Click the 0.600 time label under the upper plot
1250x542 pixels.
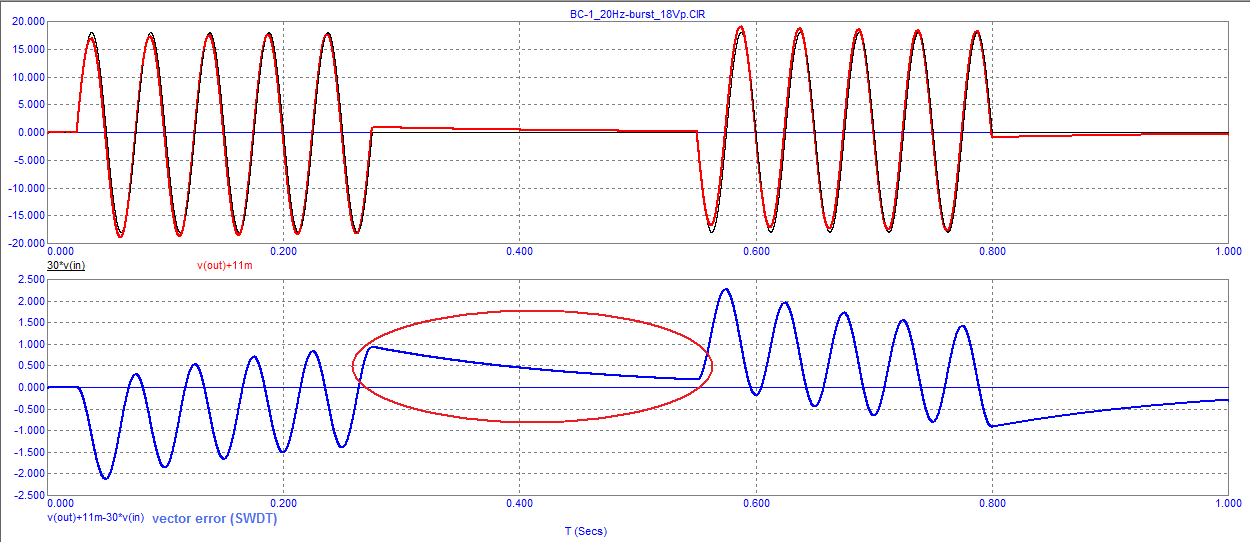click(x=756, y=253)
